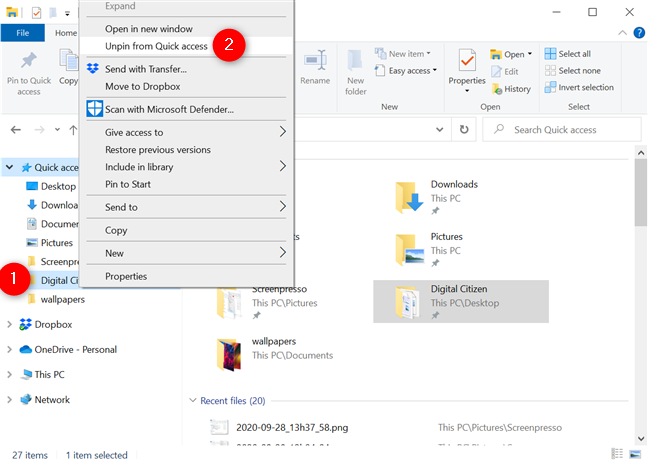Click the Pin to Quick access ribbon icon
This screenshot has width=648, height=464.
click(29, 74)
